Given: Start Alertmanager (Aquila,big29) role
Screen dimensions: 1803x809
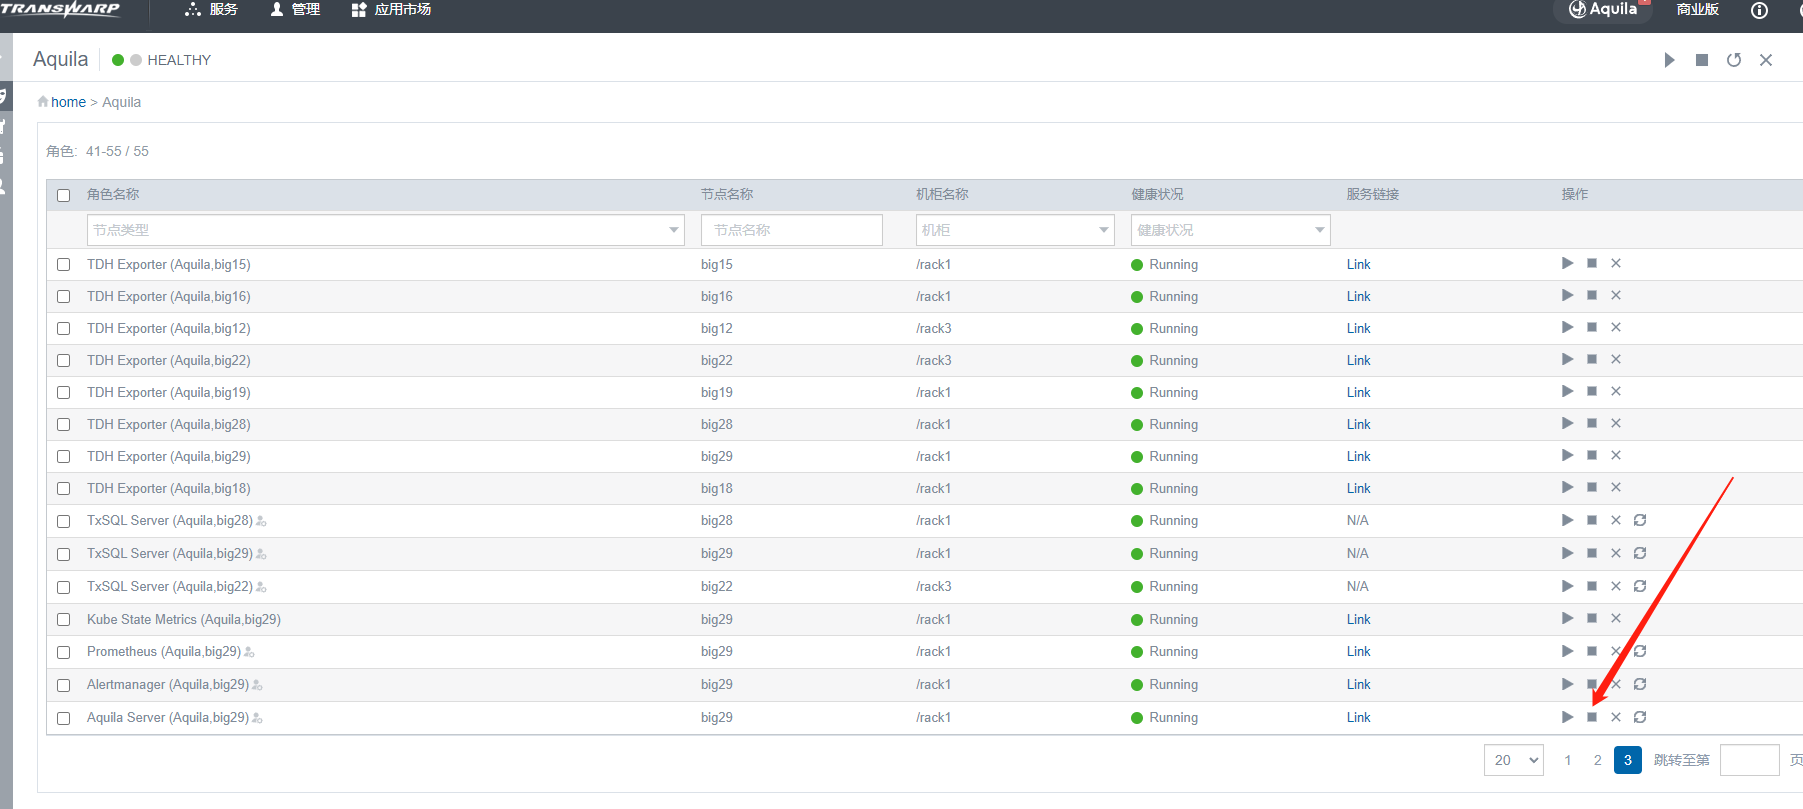Looking at the screenshot, I should point(1567,684).
